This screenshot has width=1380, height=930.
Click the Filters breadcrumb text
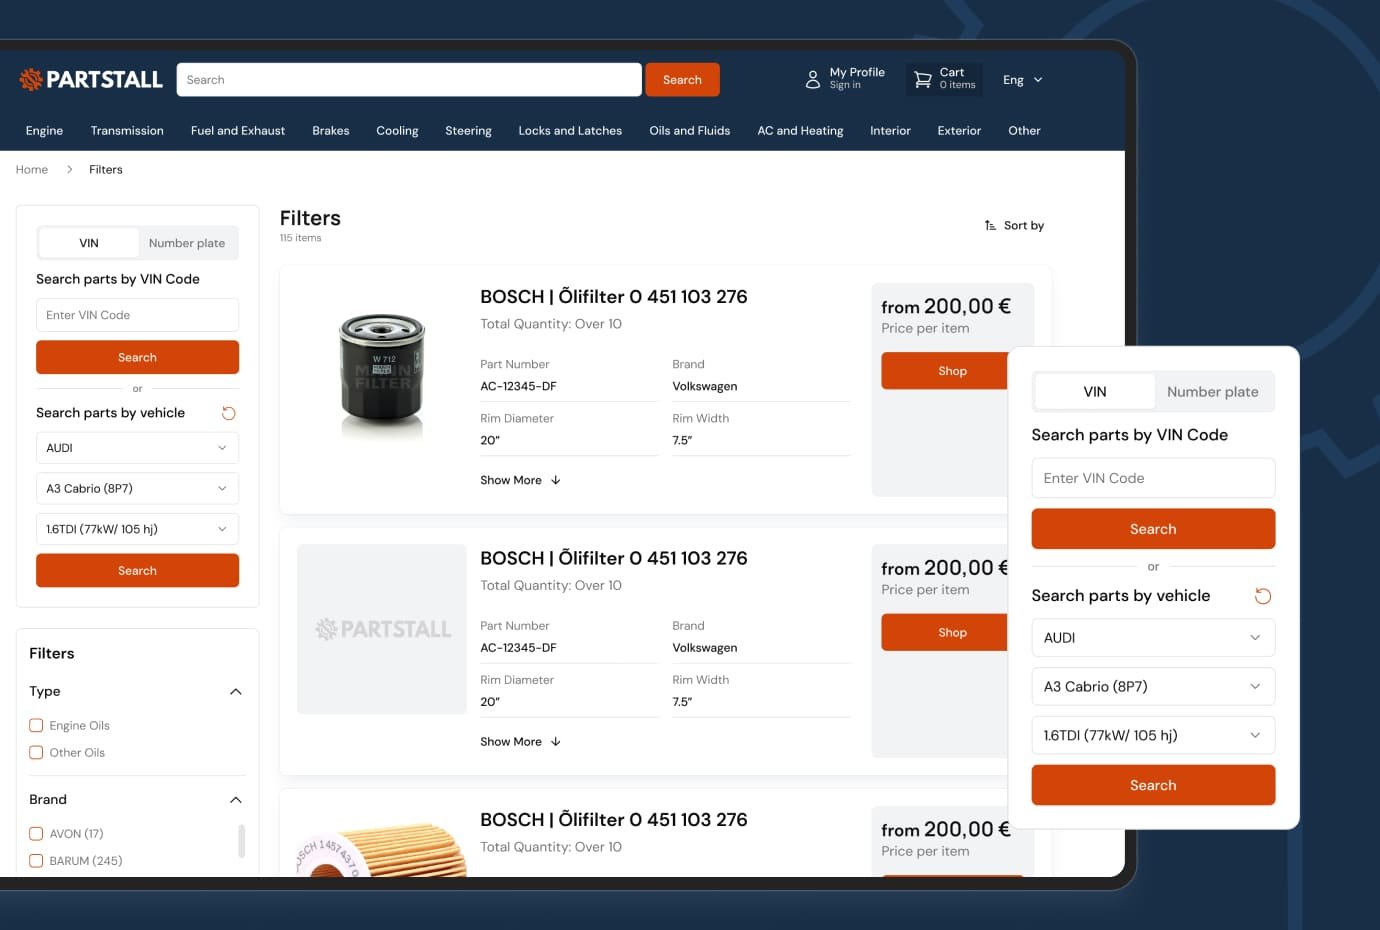[106, 170]
